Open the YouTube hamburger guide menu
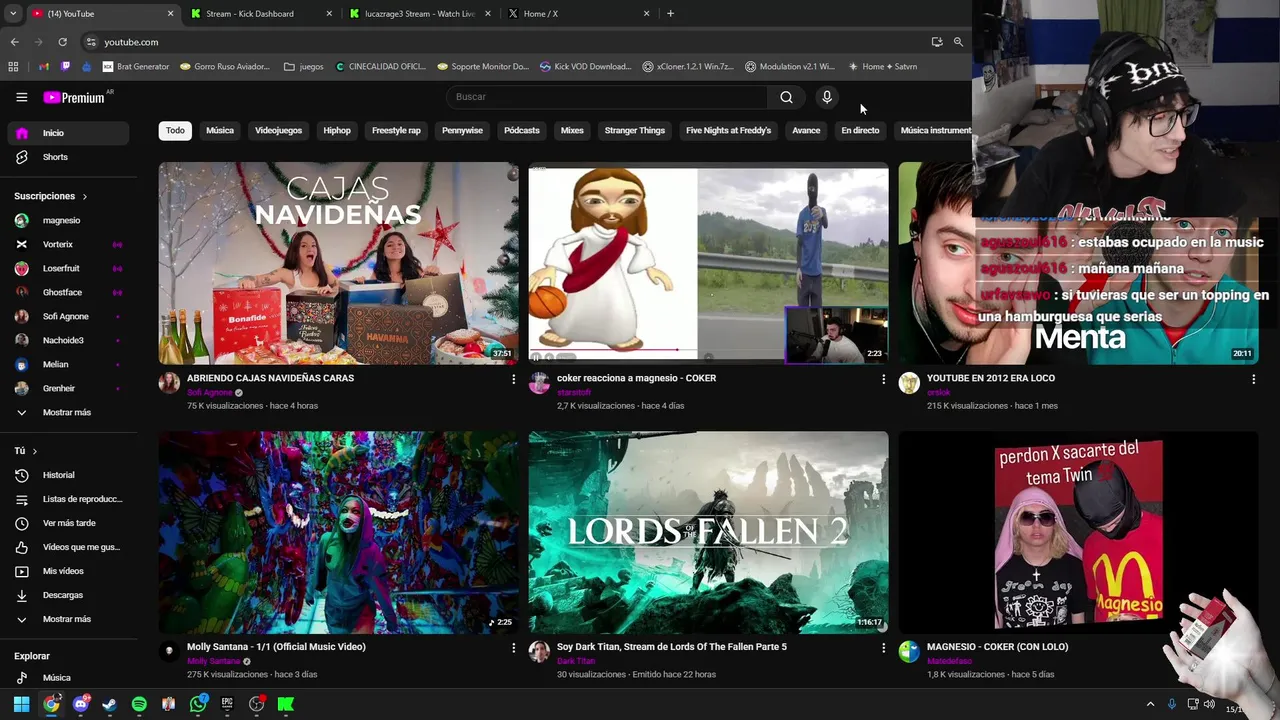The height and width of the screenshot is (720, 1280). (x=21, y=97)
